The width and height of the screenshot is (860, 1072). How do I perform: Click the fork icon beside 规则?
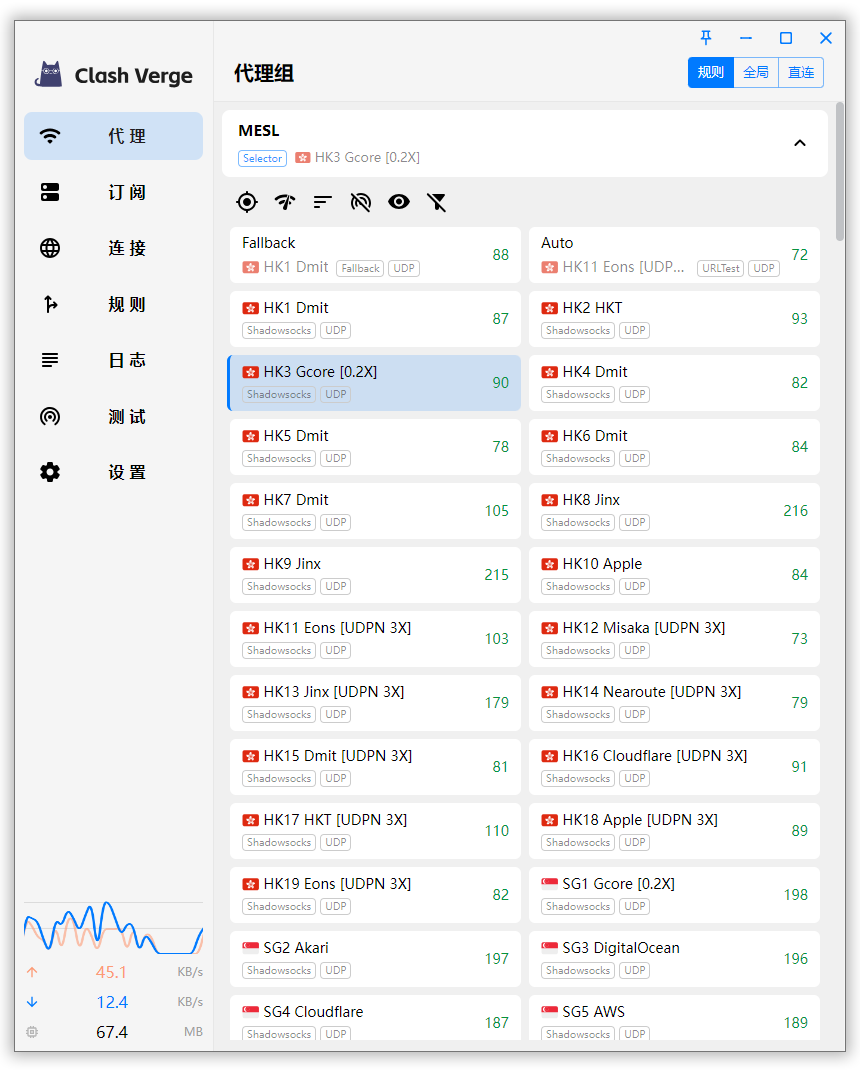[50, 304]
